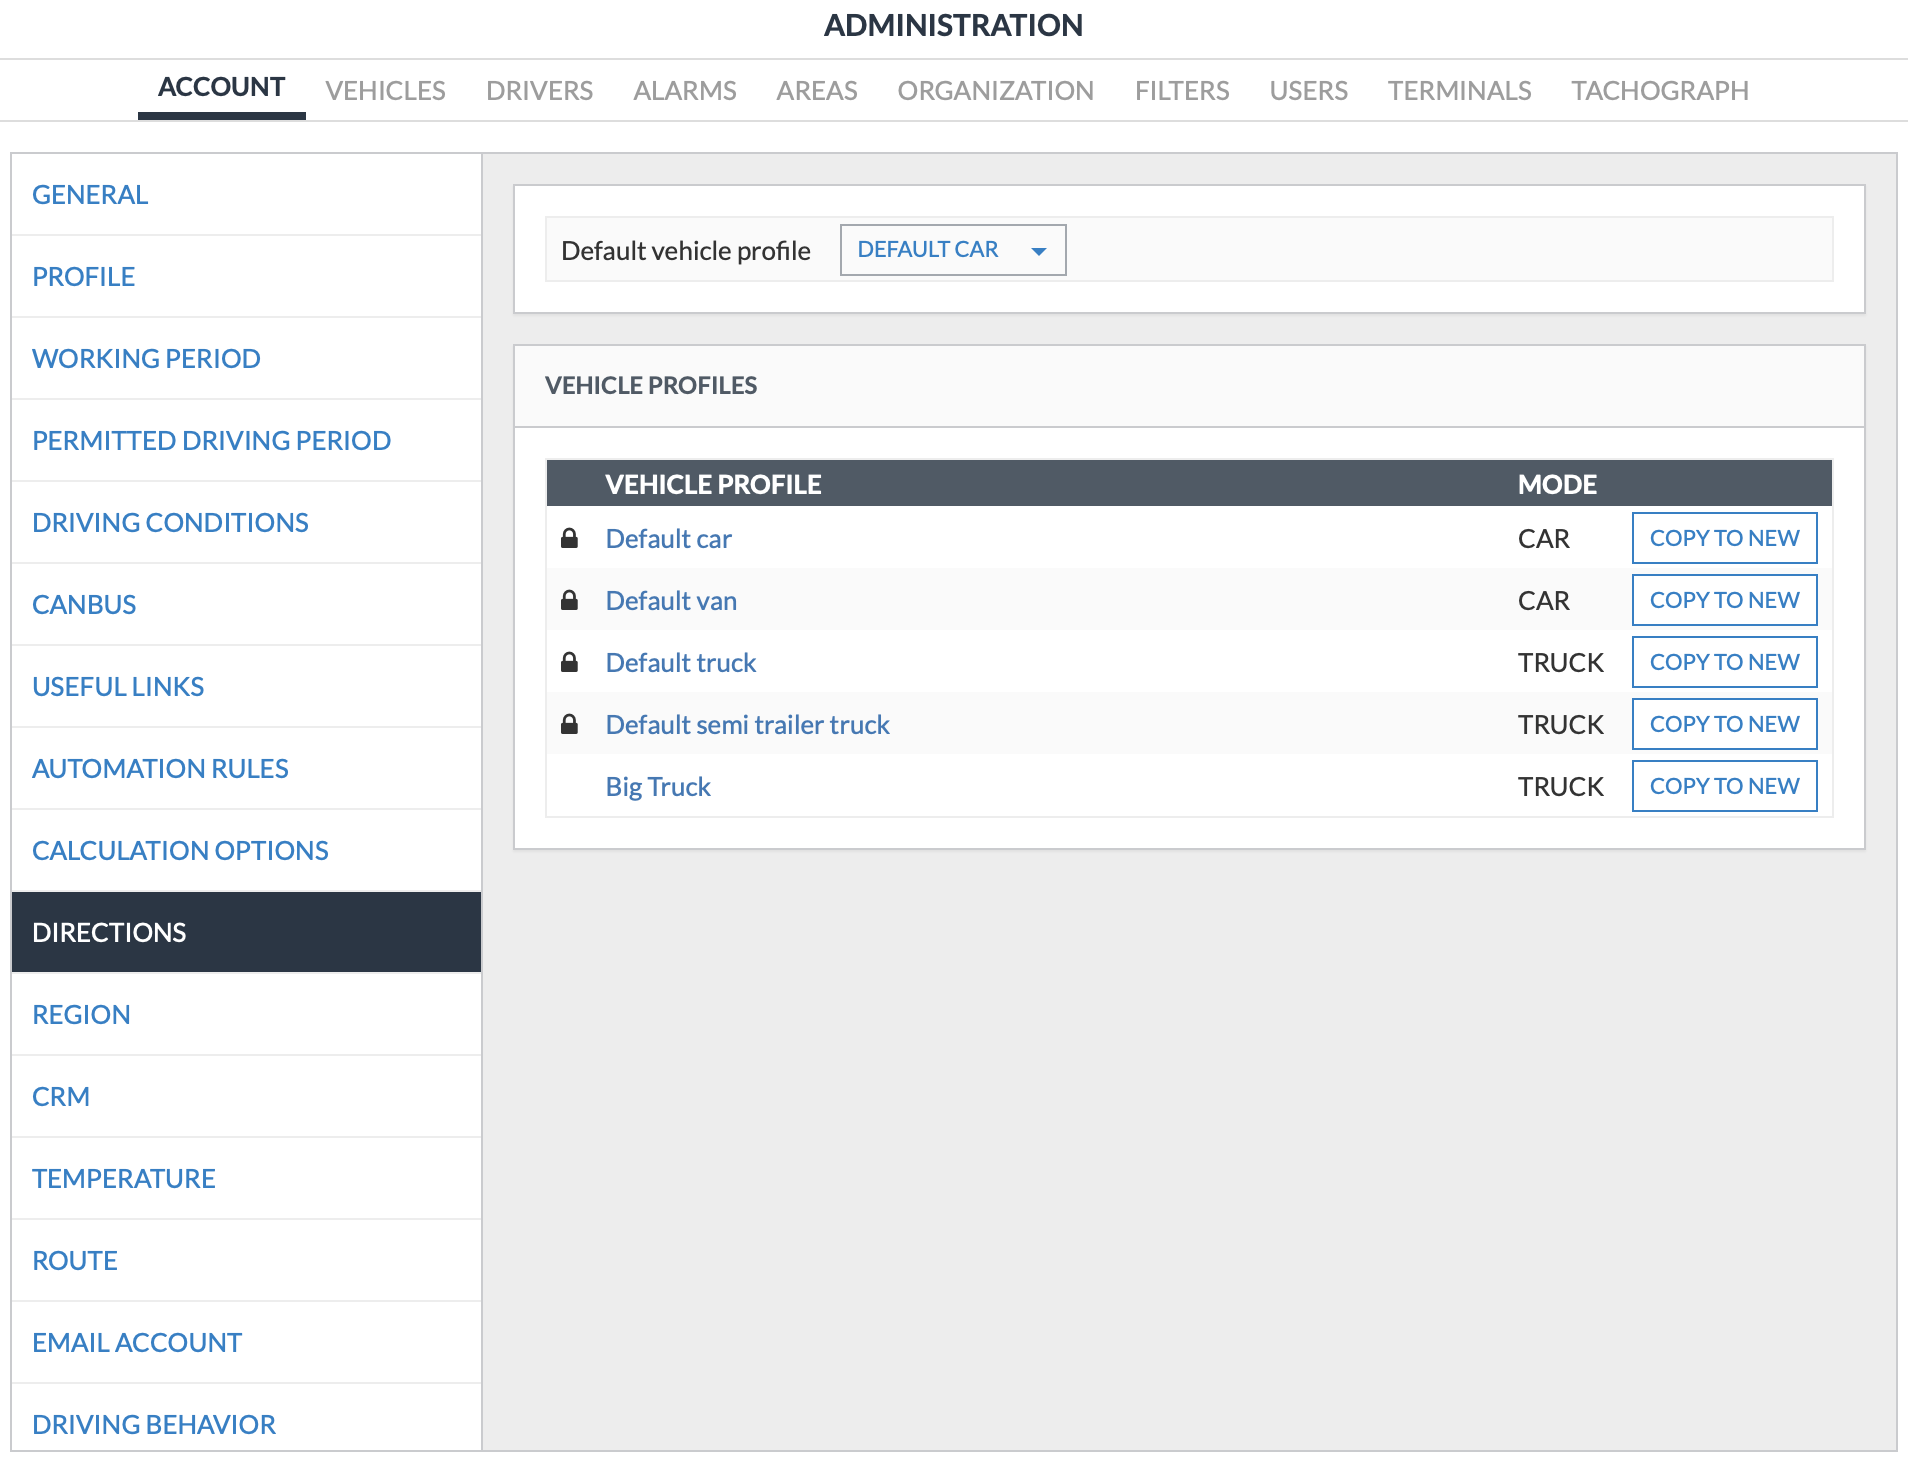1908x1464 pixels.
Task: Copy Default van profile to new
Action: click(1723, 601)
